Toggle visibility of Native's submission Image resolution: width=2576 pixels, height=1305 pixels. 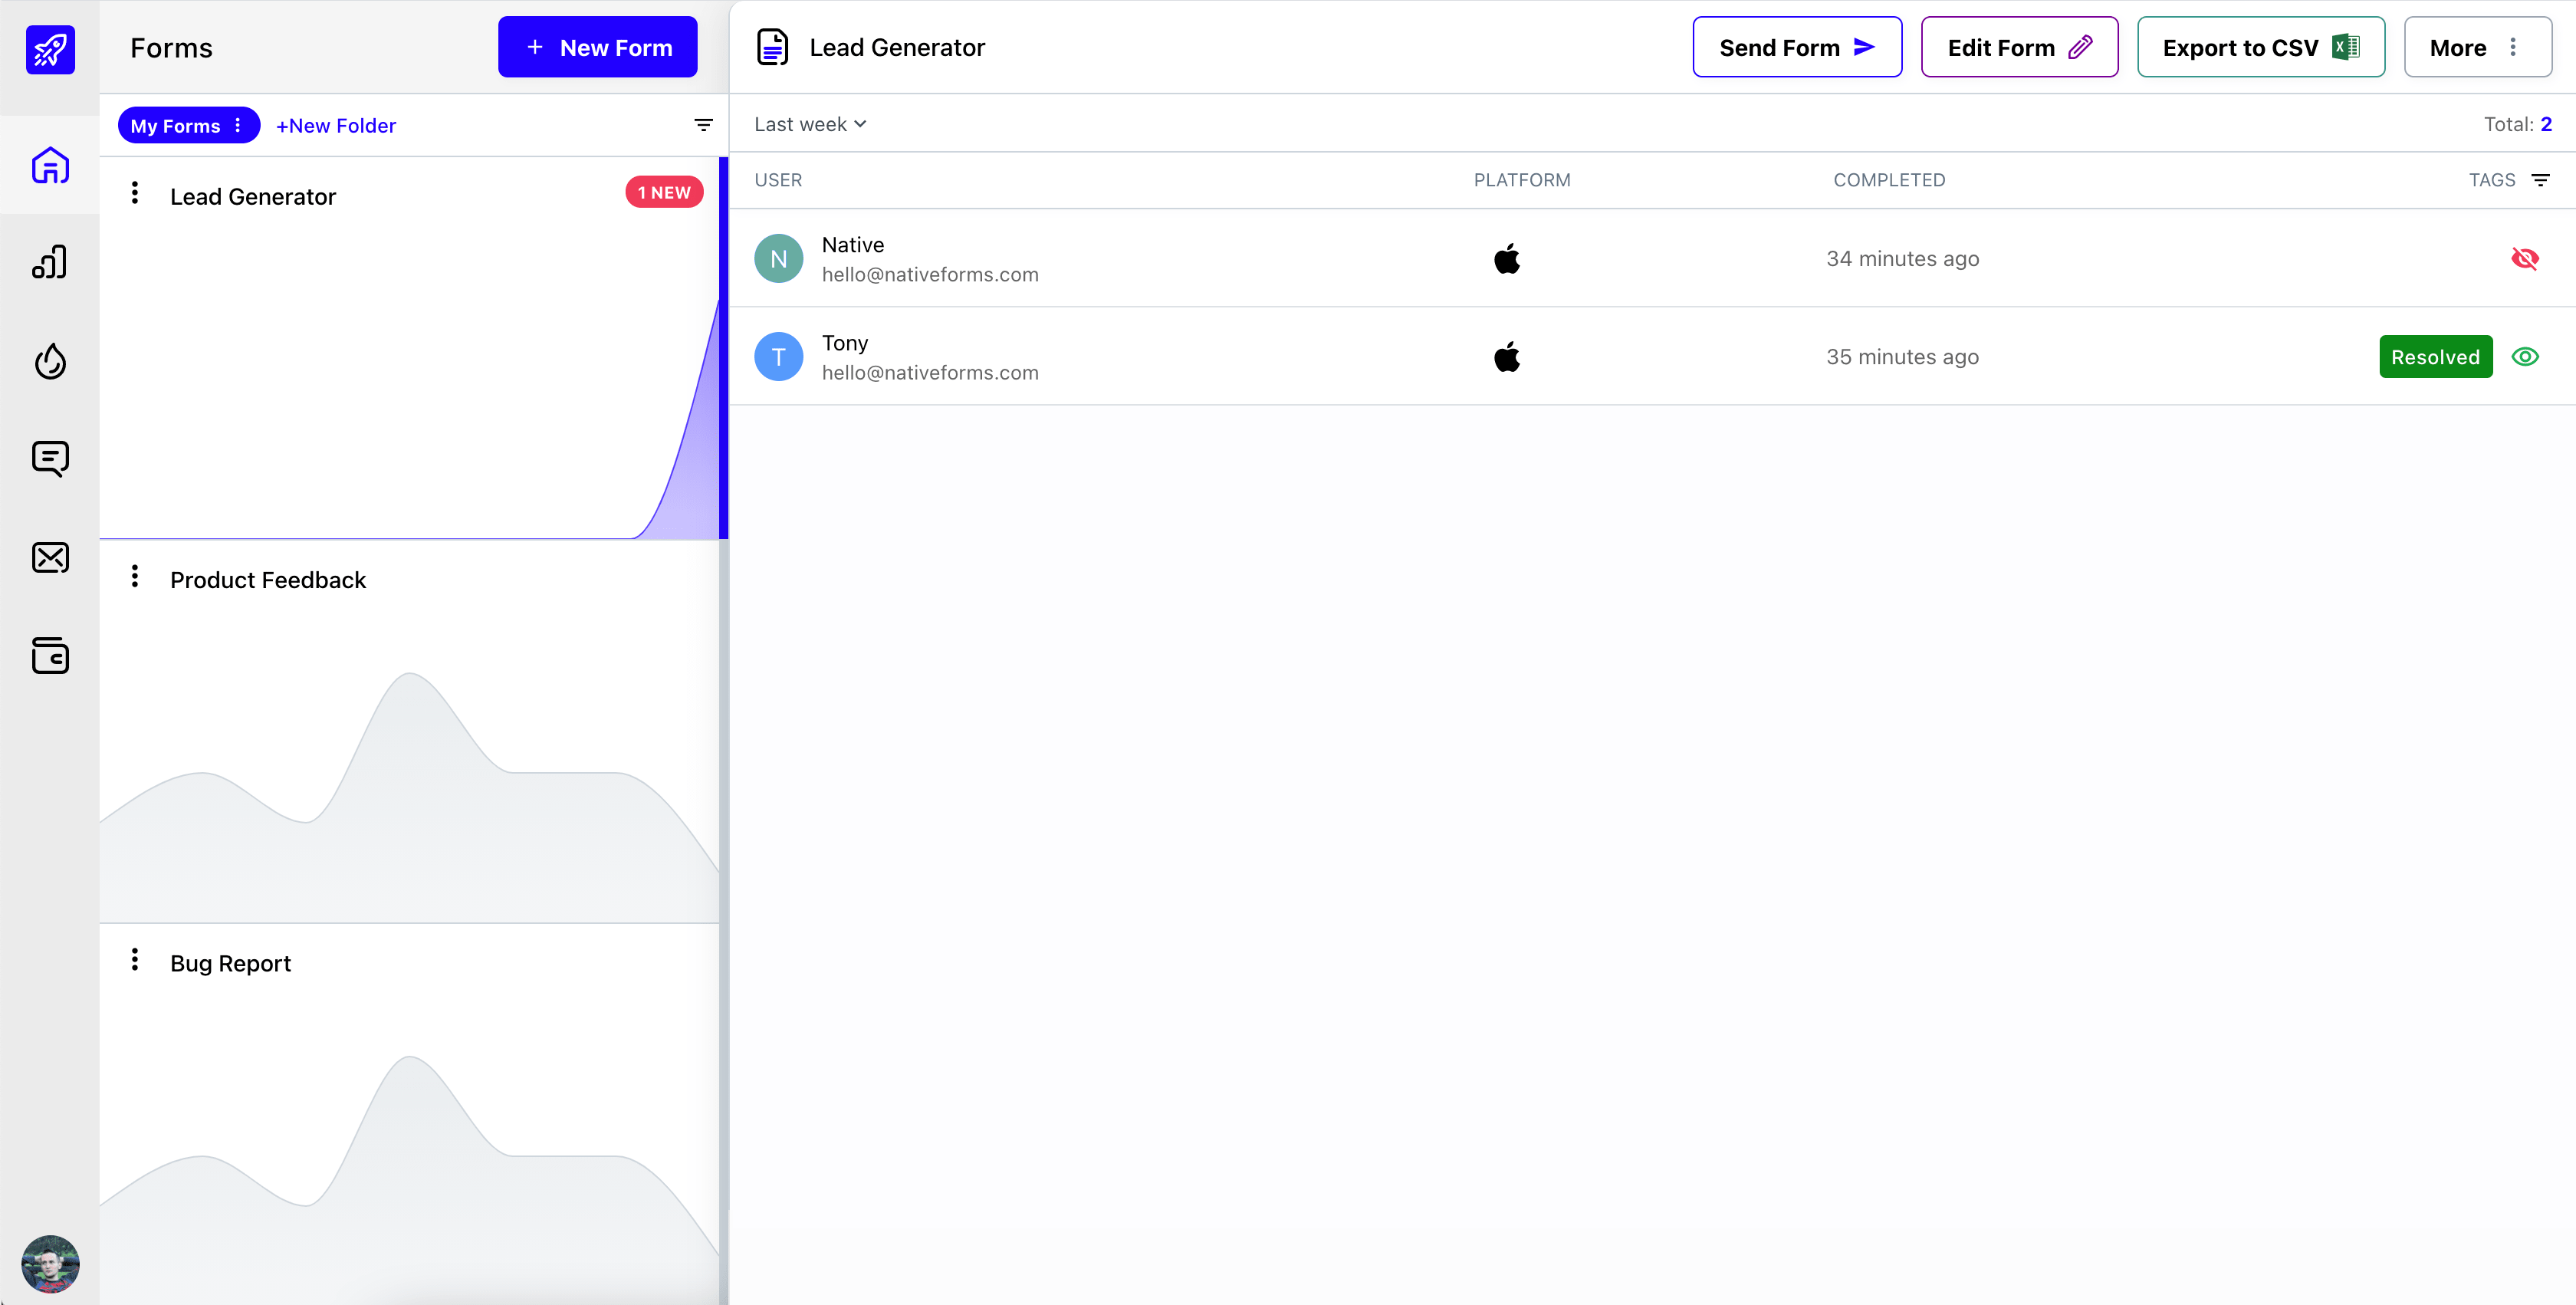[2525, 258]
